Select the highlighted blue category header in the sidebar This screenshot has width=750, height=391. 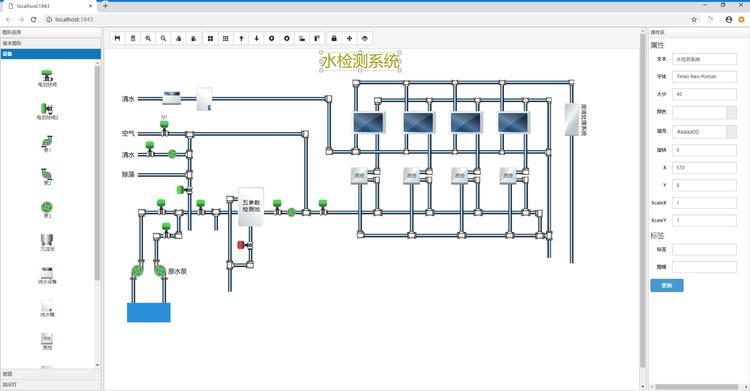[x=50, y=54]
